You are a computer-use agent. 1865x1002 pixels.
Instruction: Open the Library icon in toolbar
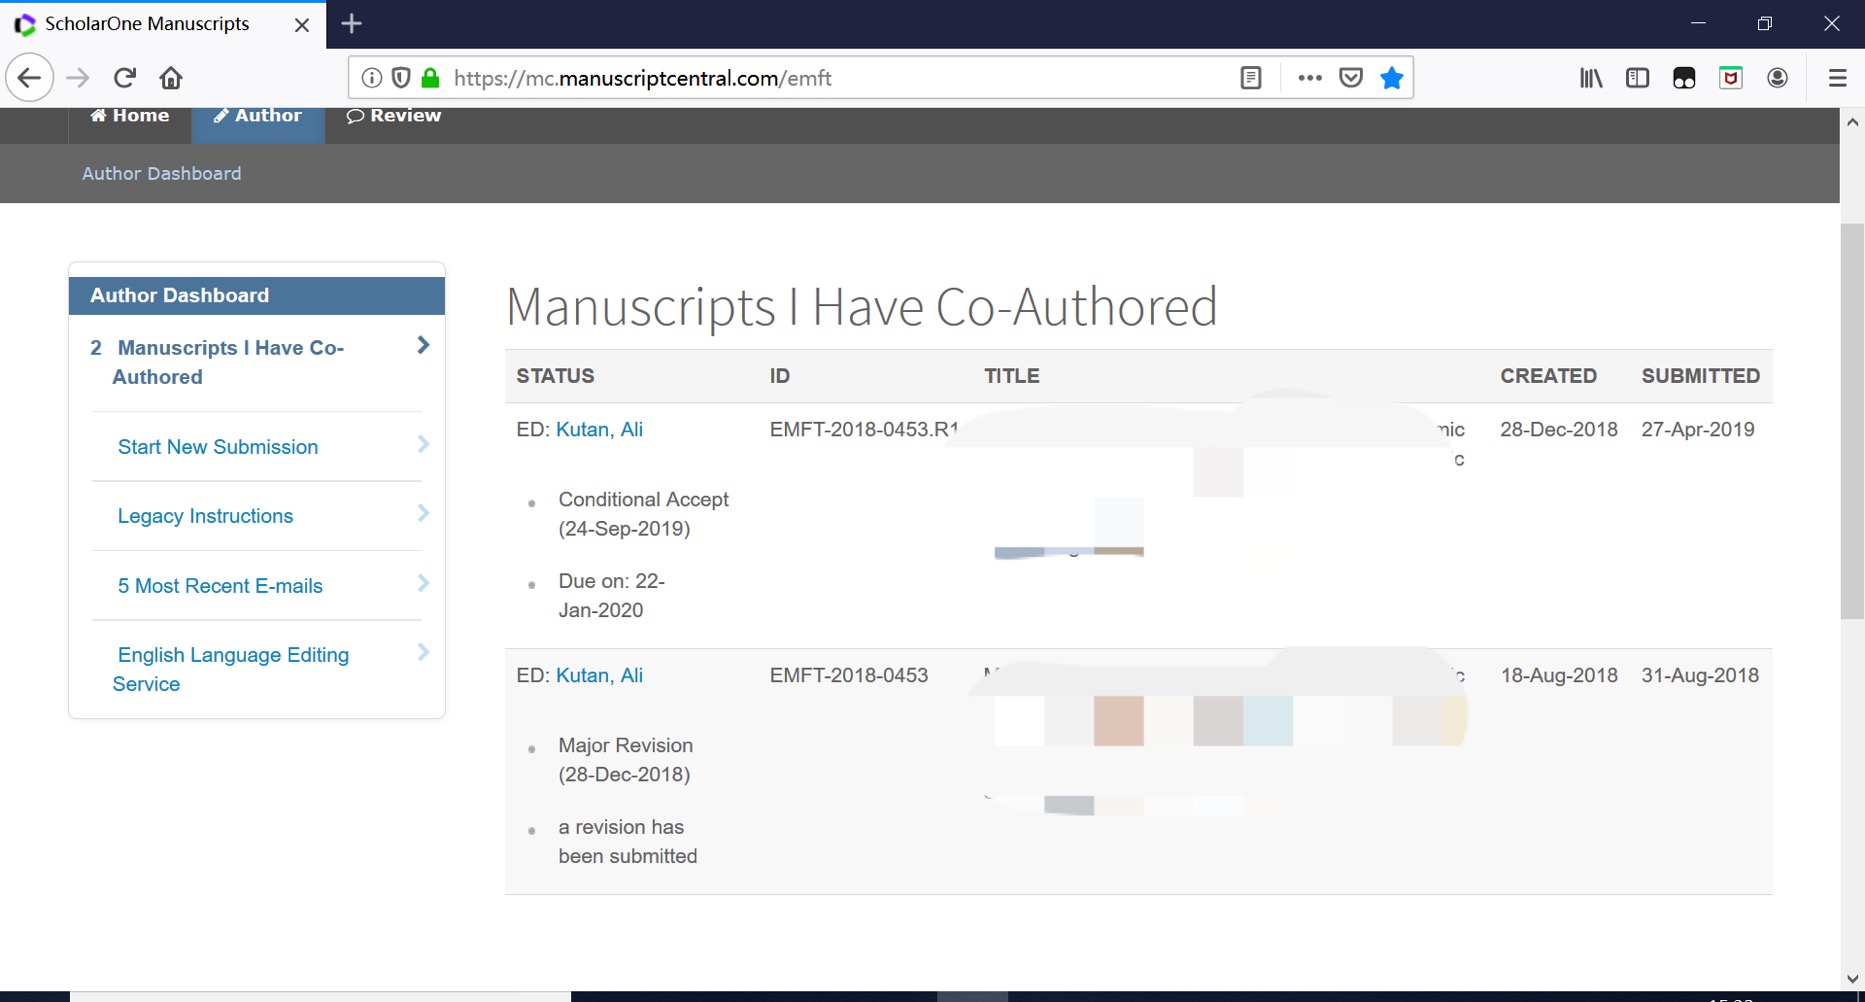(x=1591, y=78)
